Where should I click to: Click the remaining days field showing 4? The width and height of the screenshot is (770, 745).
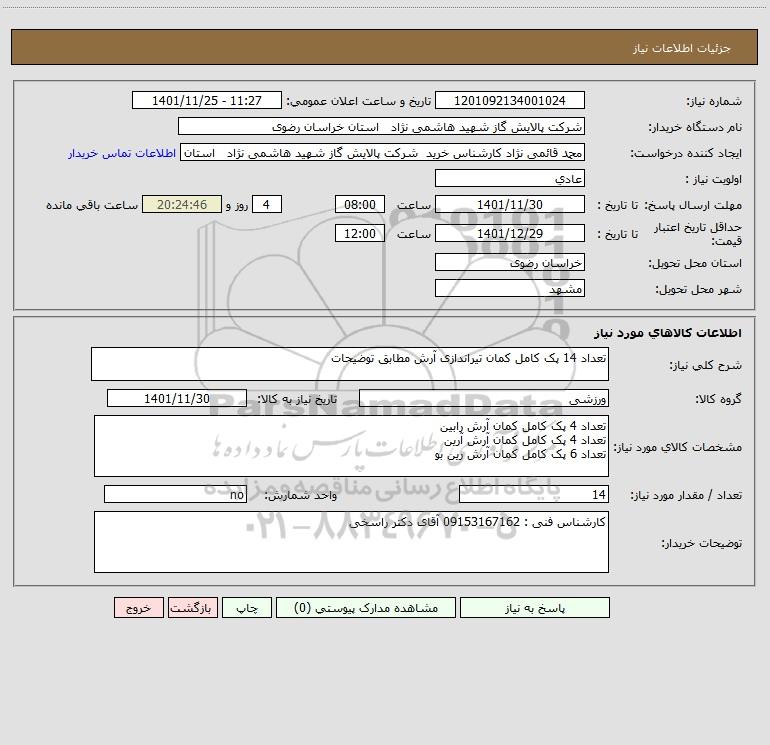click(x=267, y=204)
